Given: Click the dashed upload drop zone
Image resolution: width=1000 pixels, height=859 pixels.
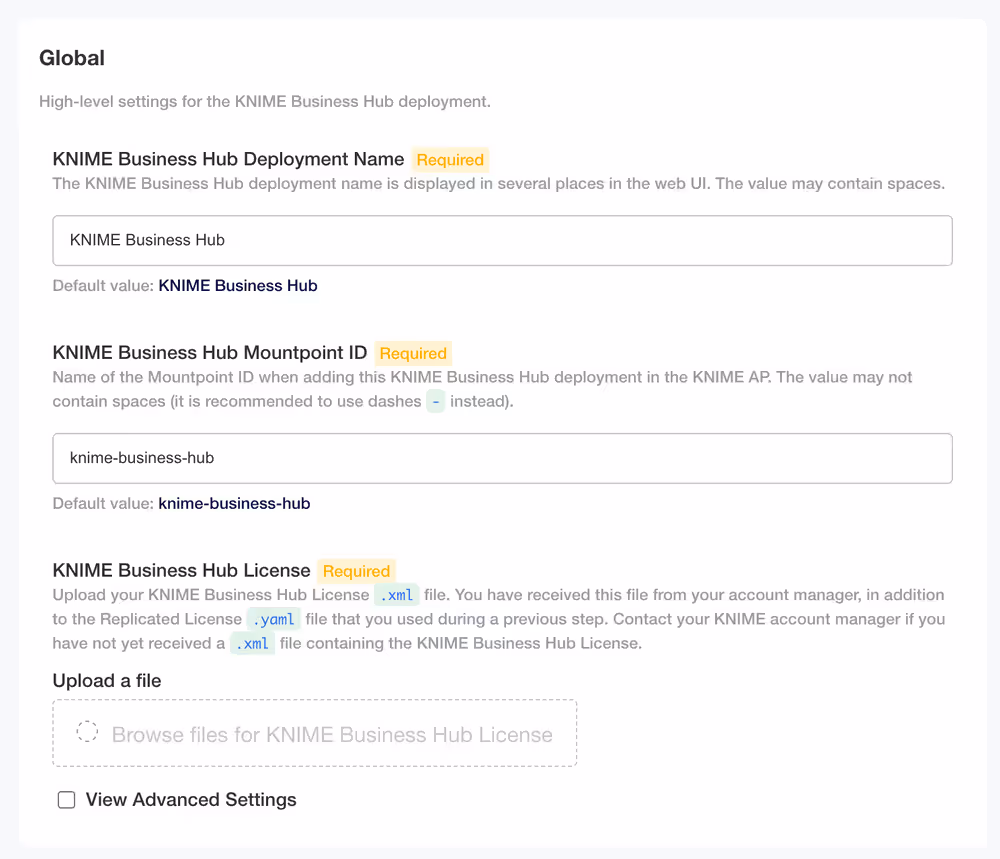Looking at the screenshot, I should coord(314,732).
